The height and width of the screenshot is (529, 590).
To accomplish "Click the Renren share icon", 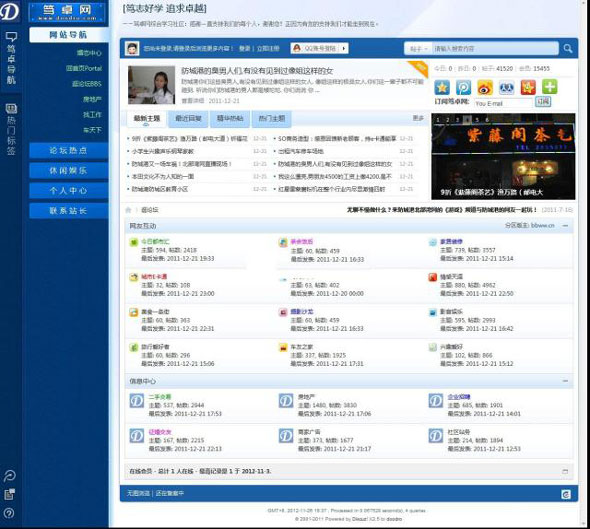I will 506,87.
